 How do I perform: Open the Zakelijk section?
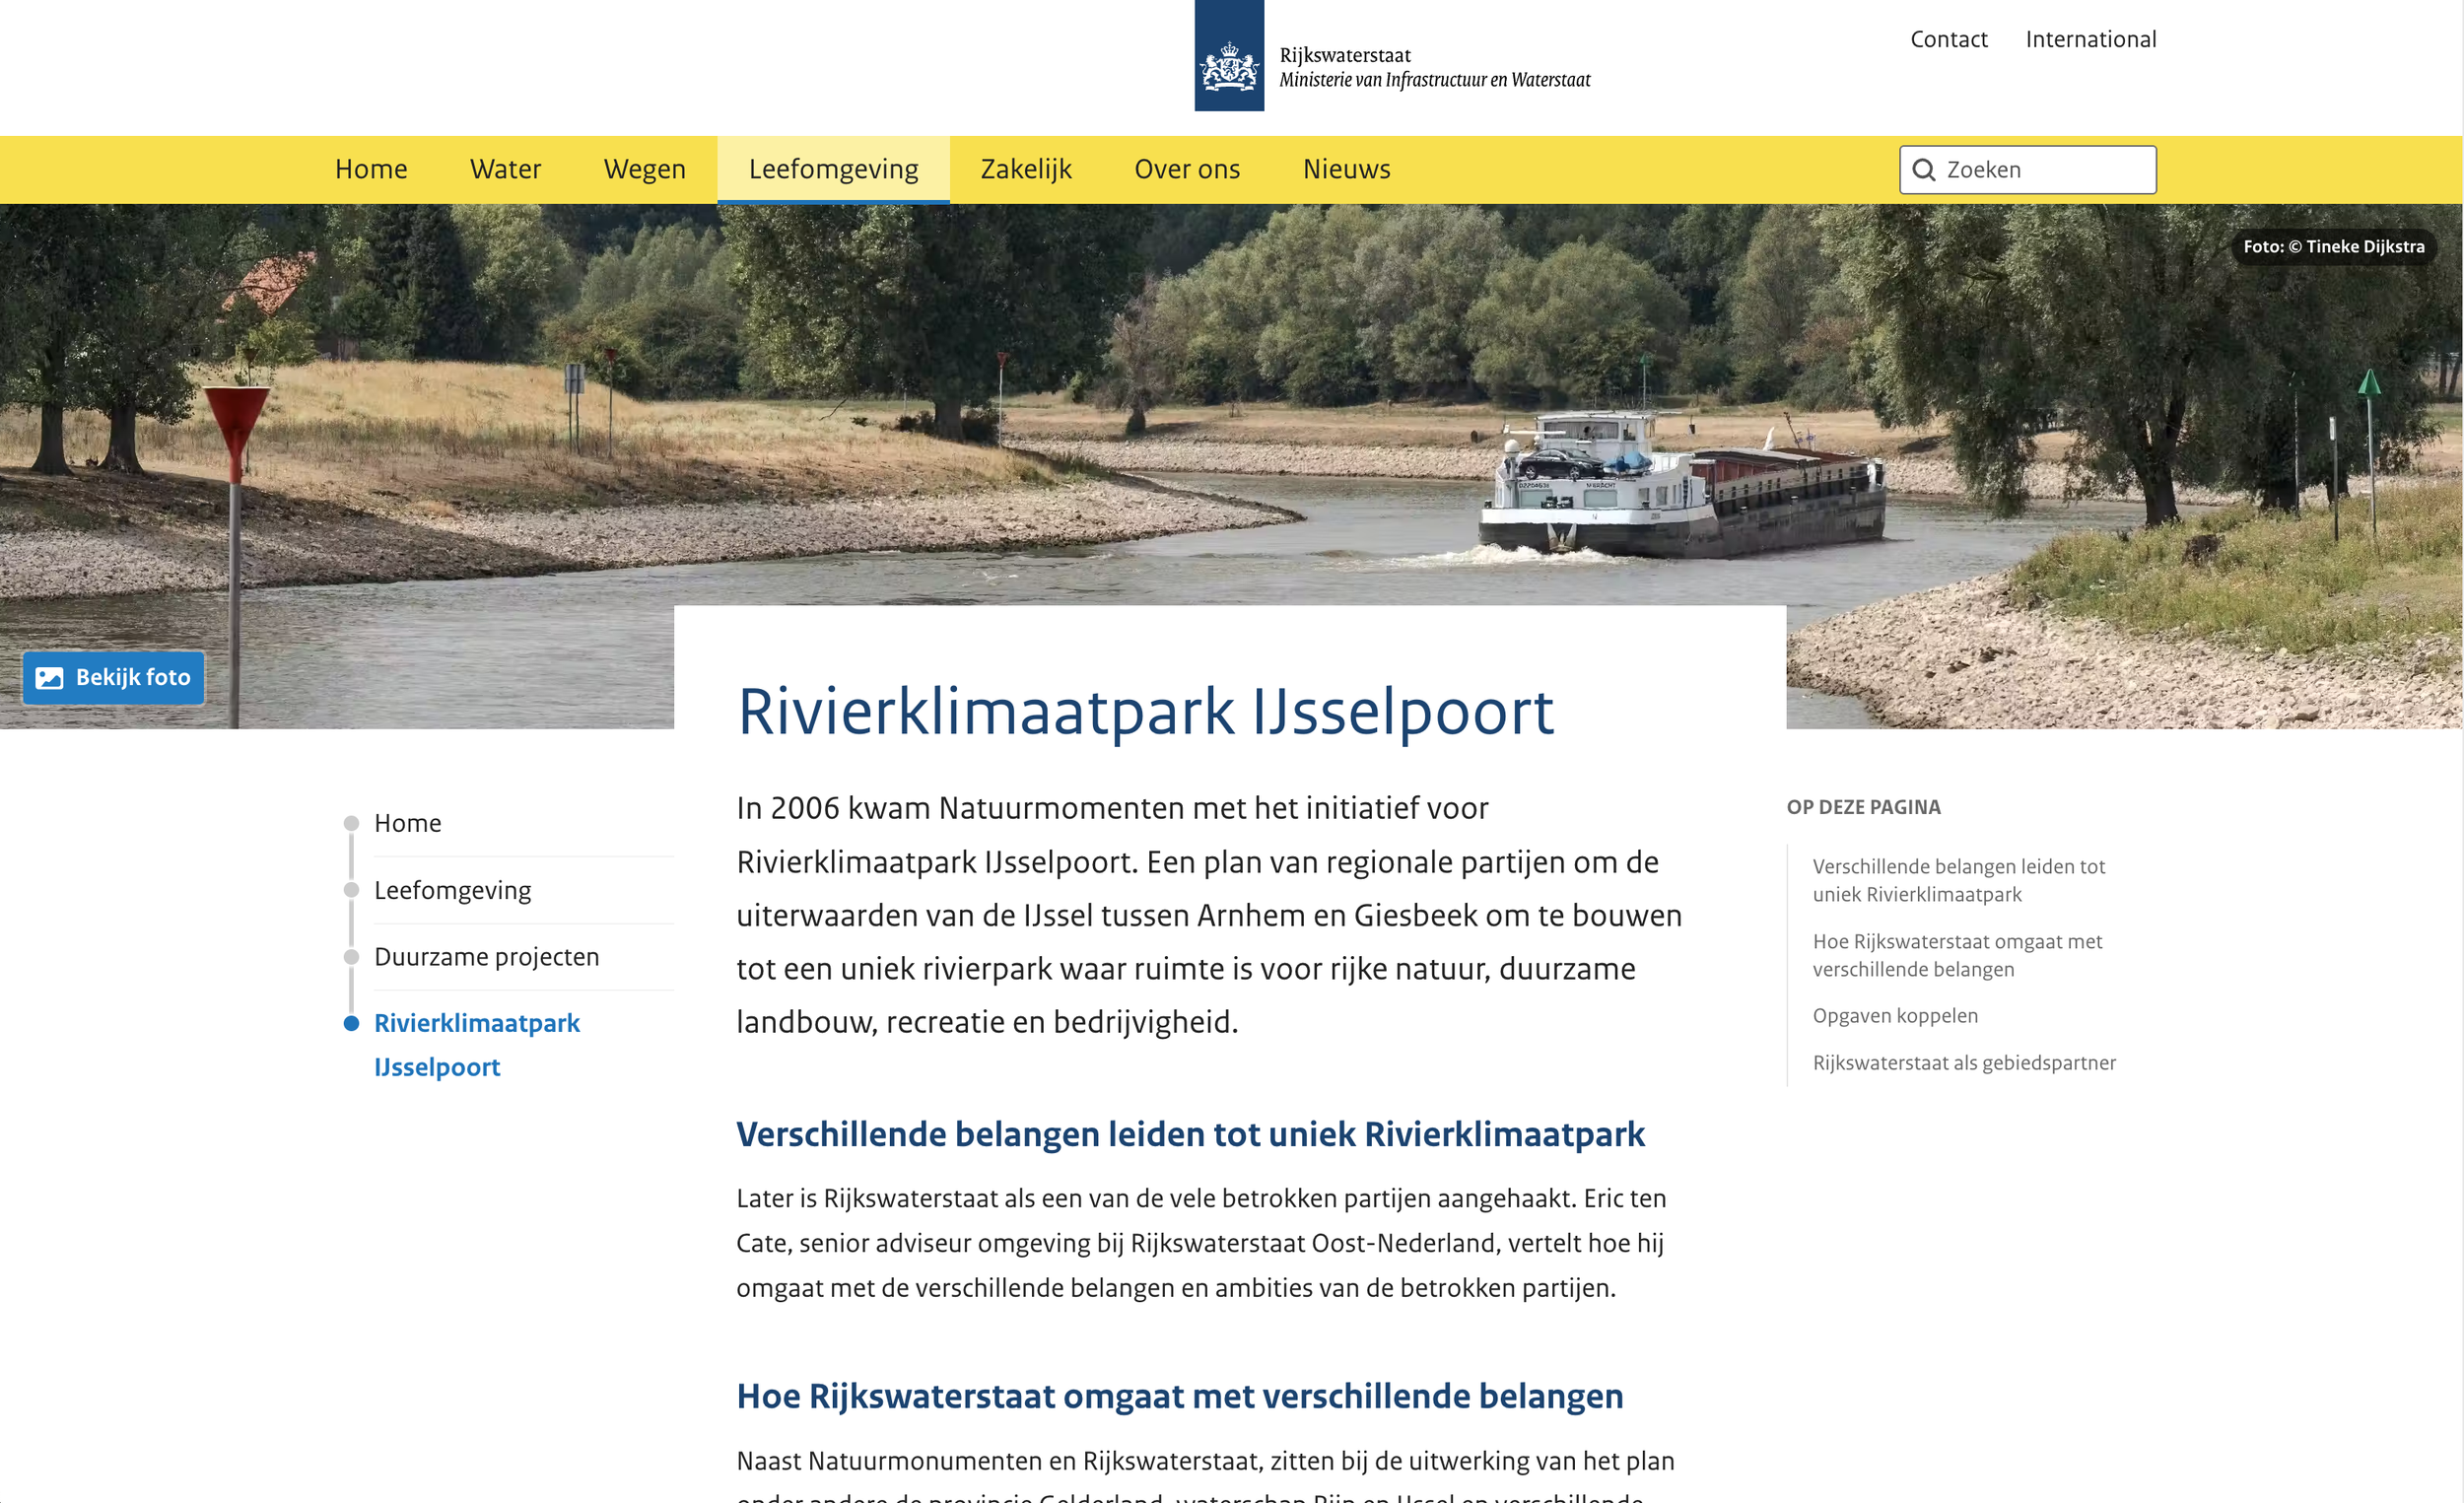click(1025, 169)
